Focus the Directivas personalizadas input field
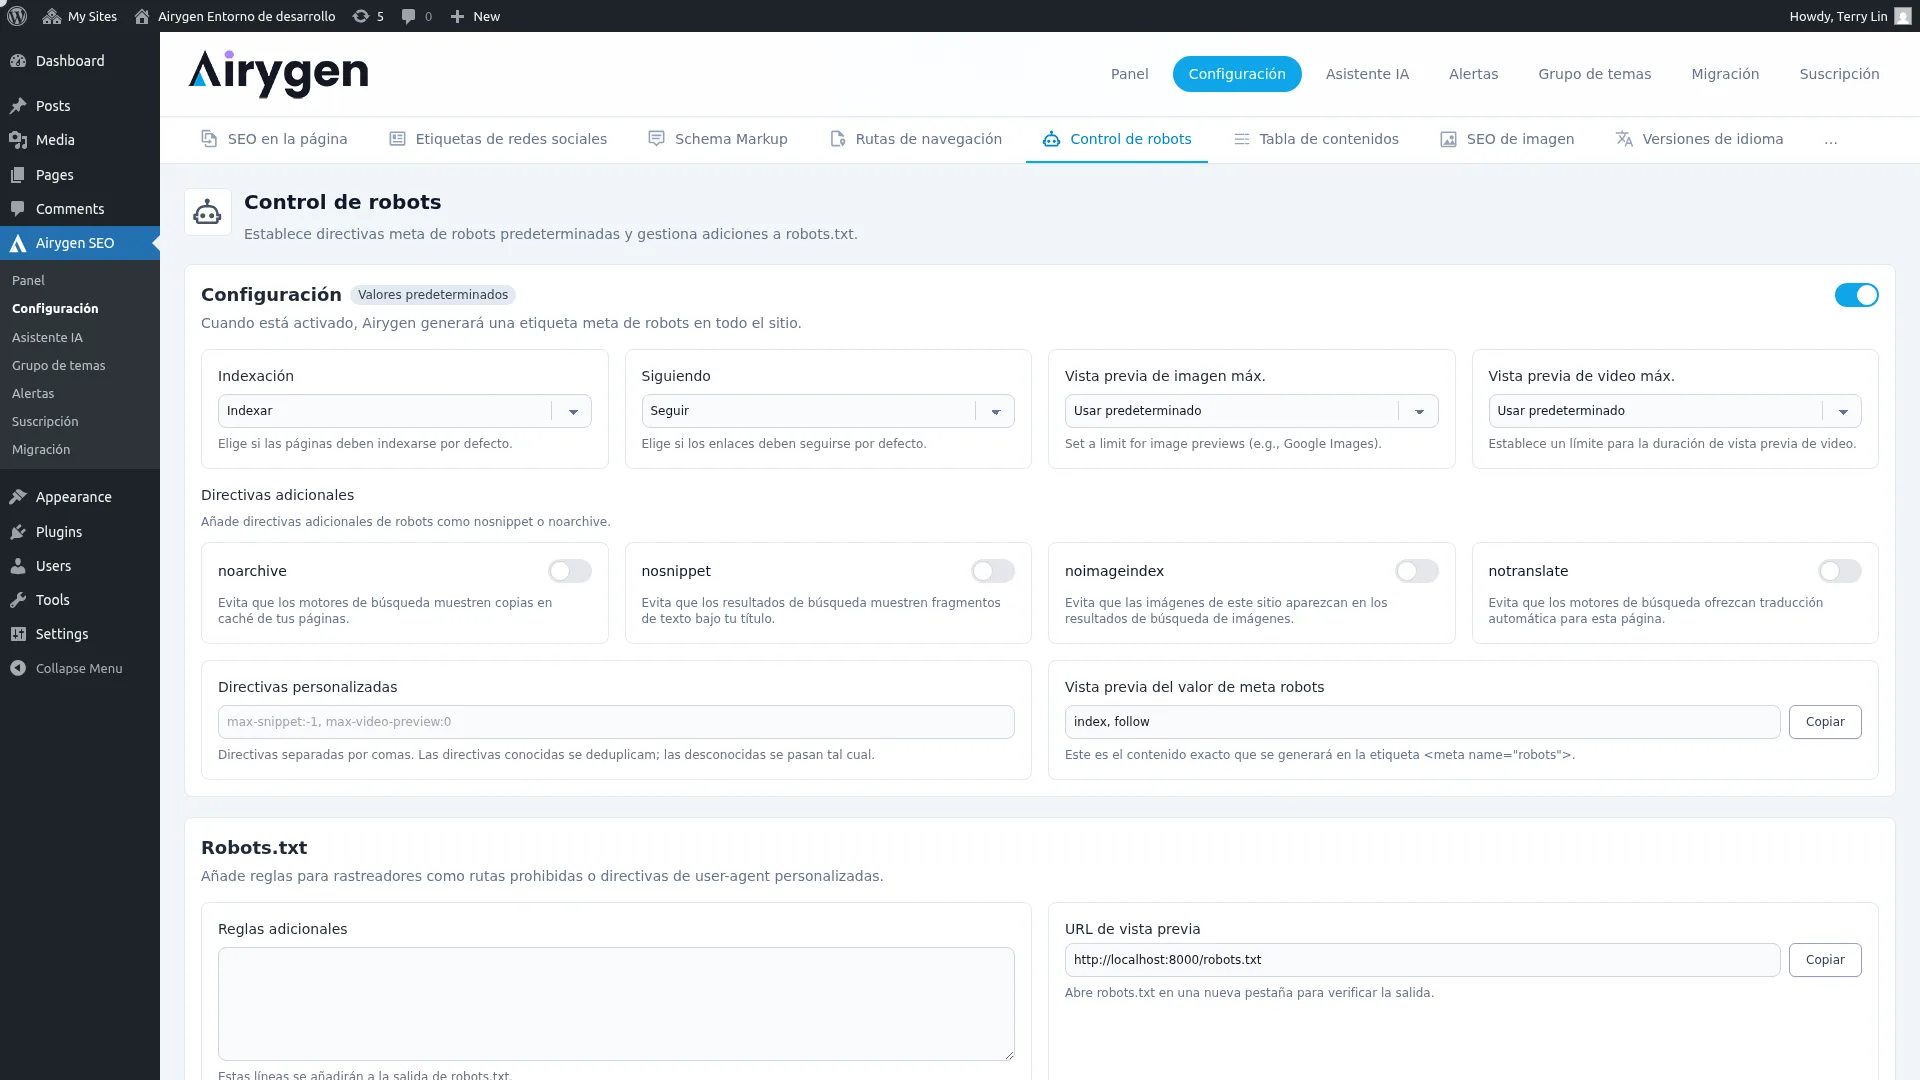1920x1080 pixels. coord(616,722)
